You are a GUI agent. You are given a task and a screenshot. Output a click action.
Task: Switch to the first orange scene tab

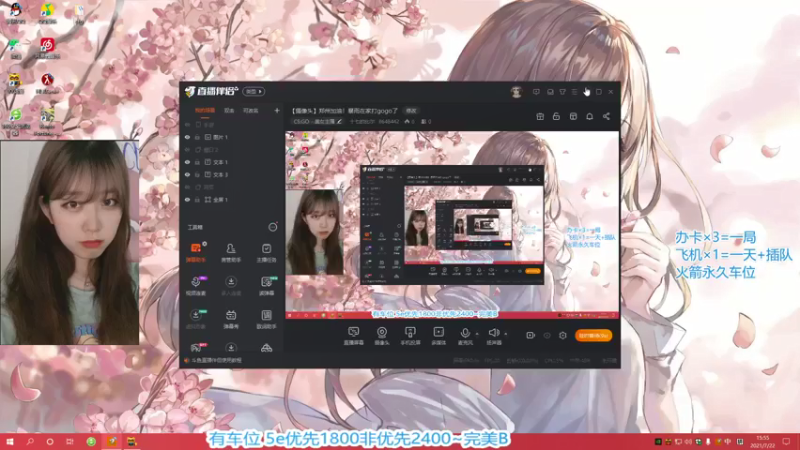205,110
